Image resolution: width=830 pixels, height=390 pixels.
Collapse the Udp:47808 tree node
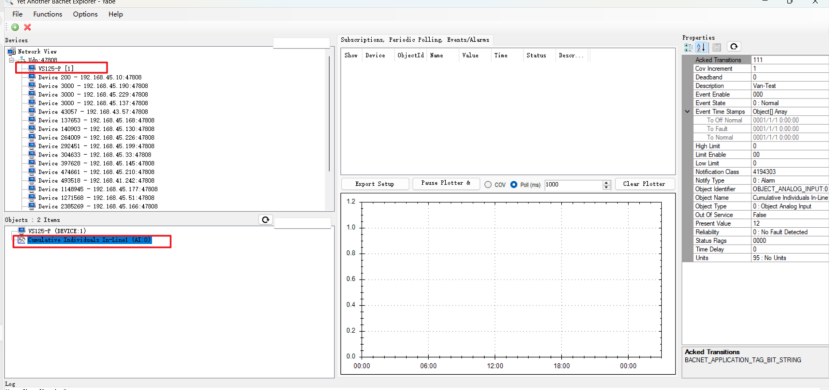[11, 60]
